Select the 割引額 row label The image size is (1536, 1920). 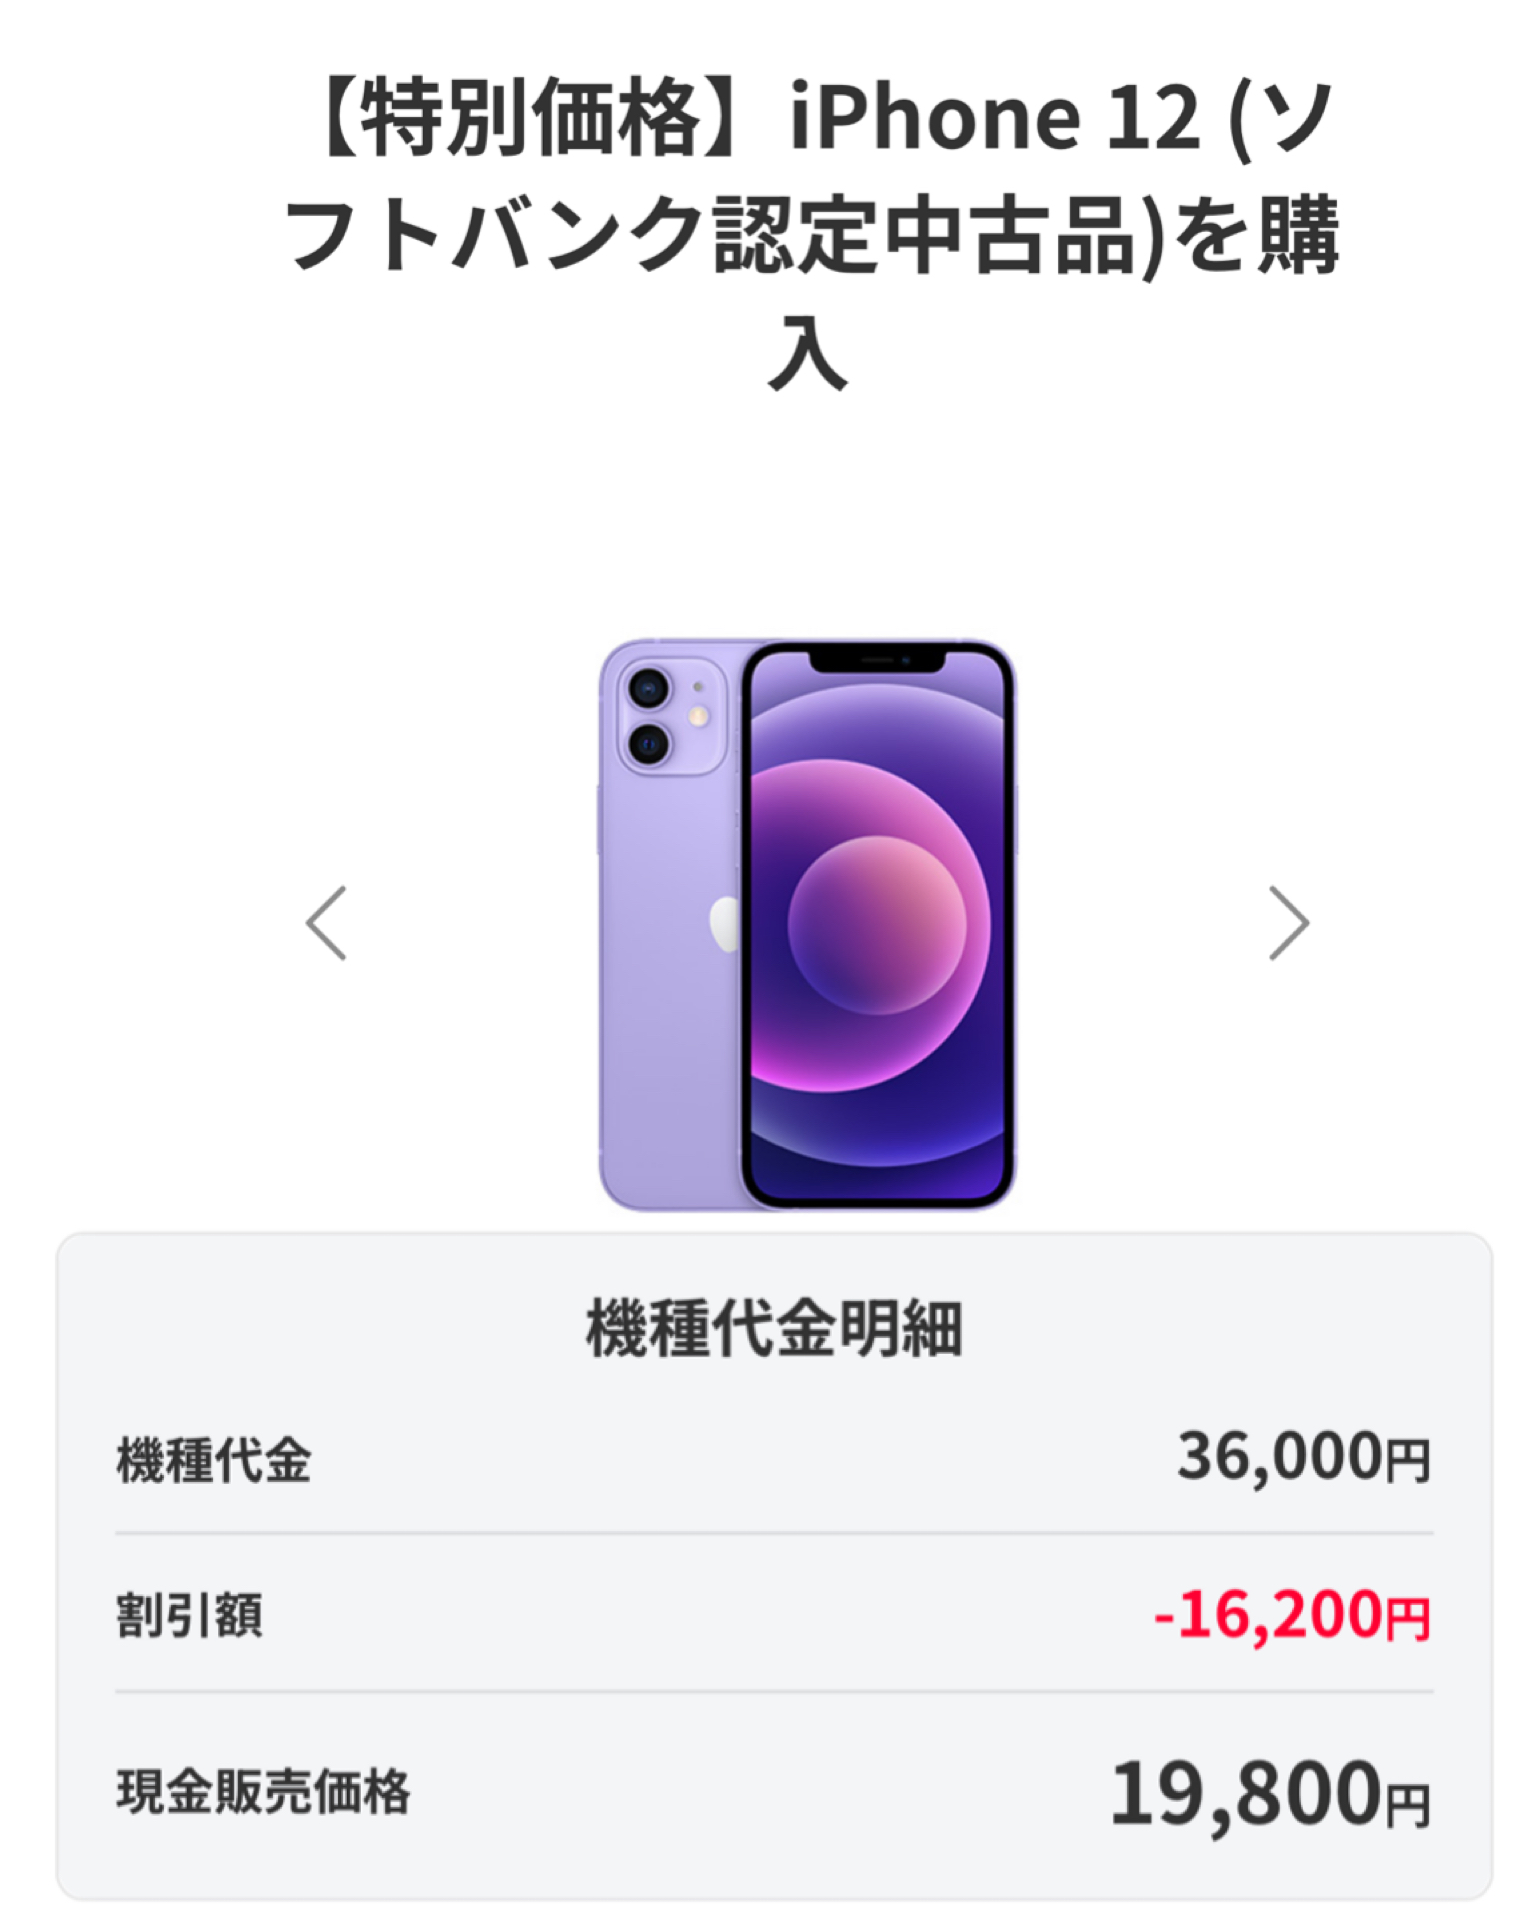189,1615
